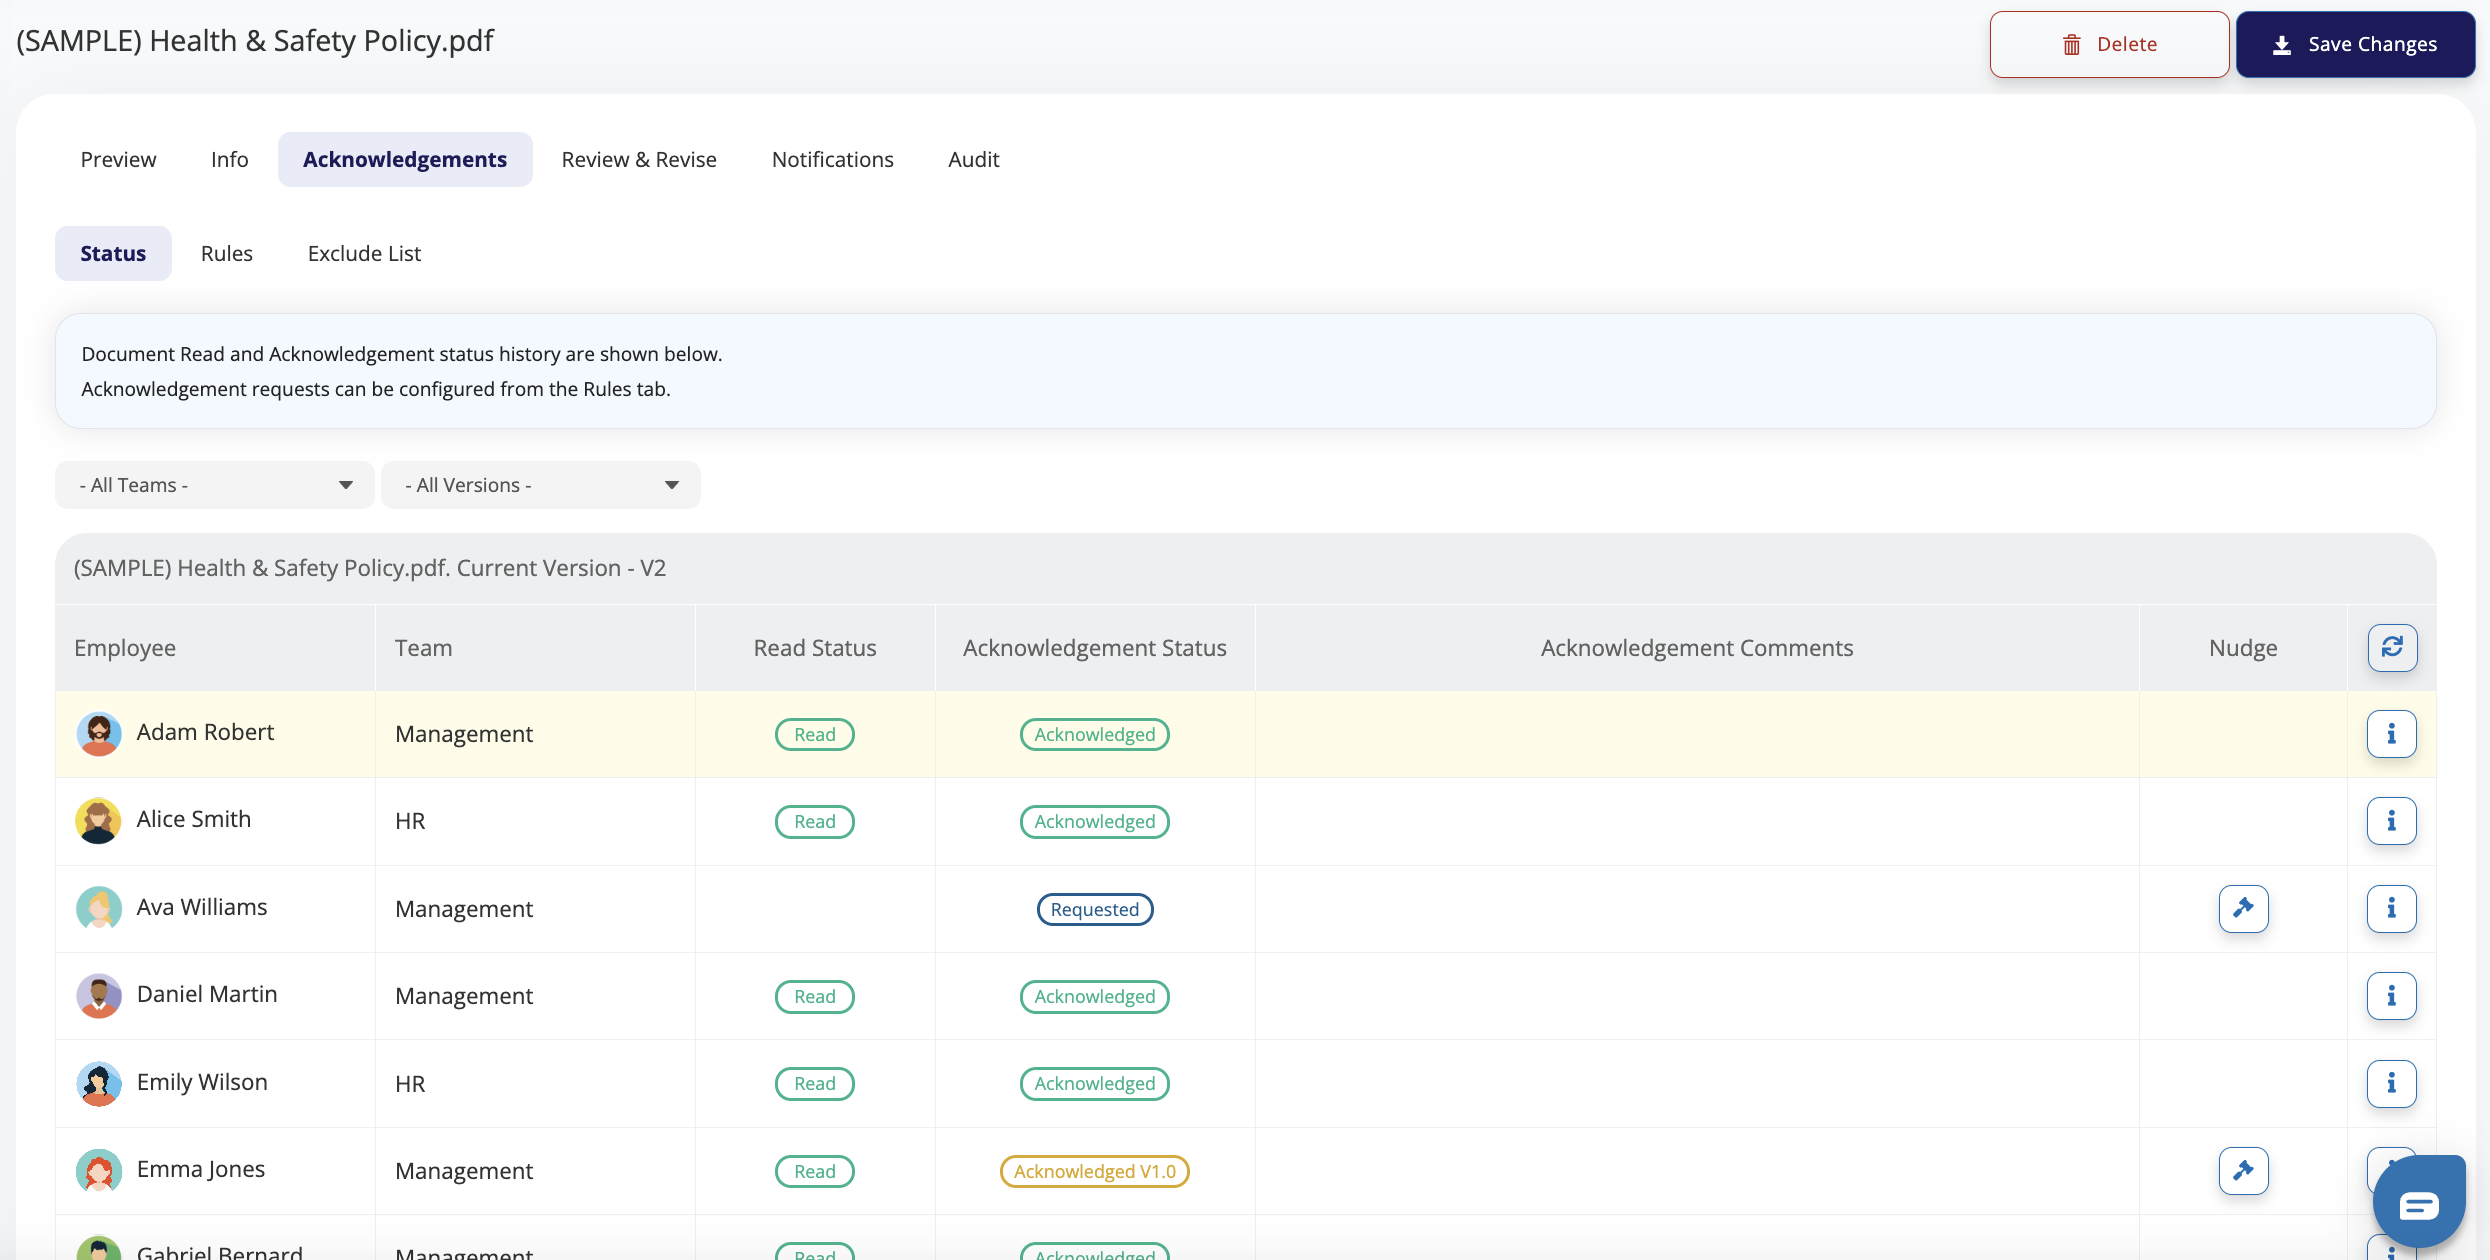Click the refresh icon in table header

[x=2392, y=647]
